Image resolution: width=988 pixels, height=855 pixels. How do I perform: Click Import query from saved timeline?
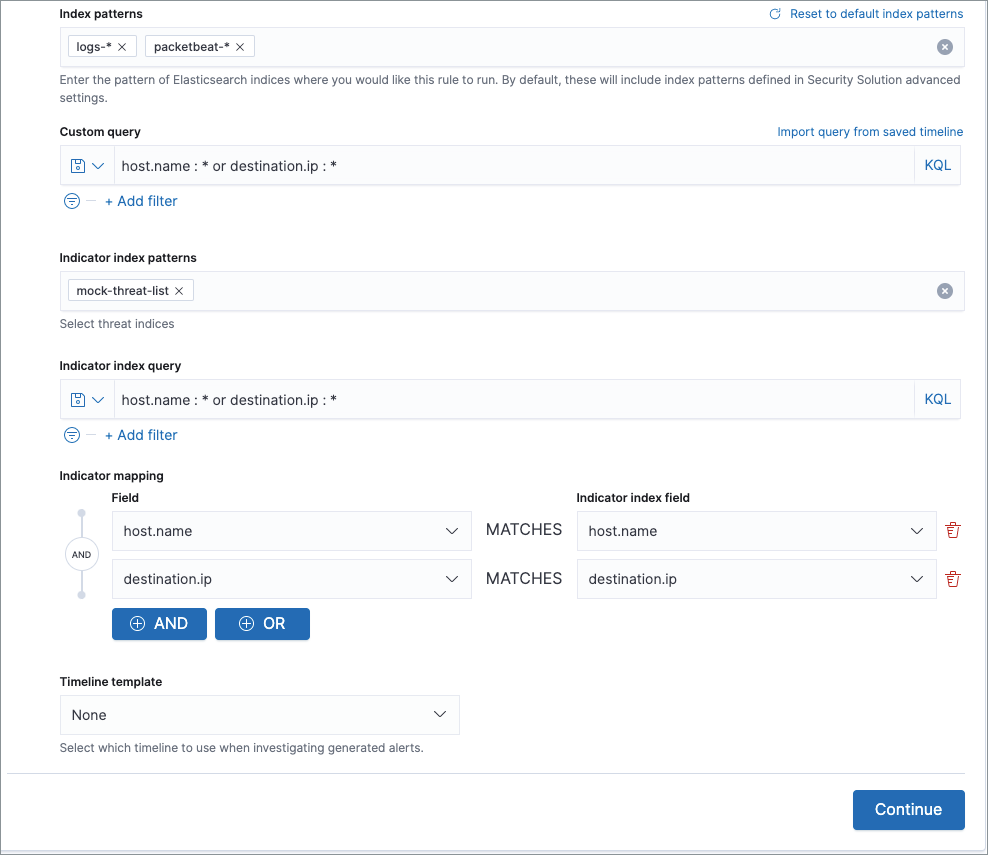click(x=870, y=132)
